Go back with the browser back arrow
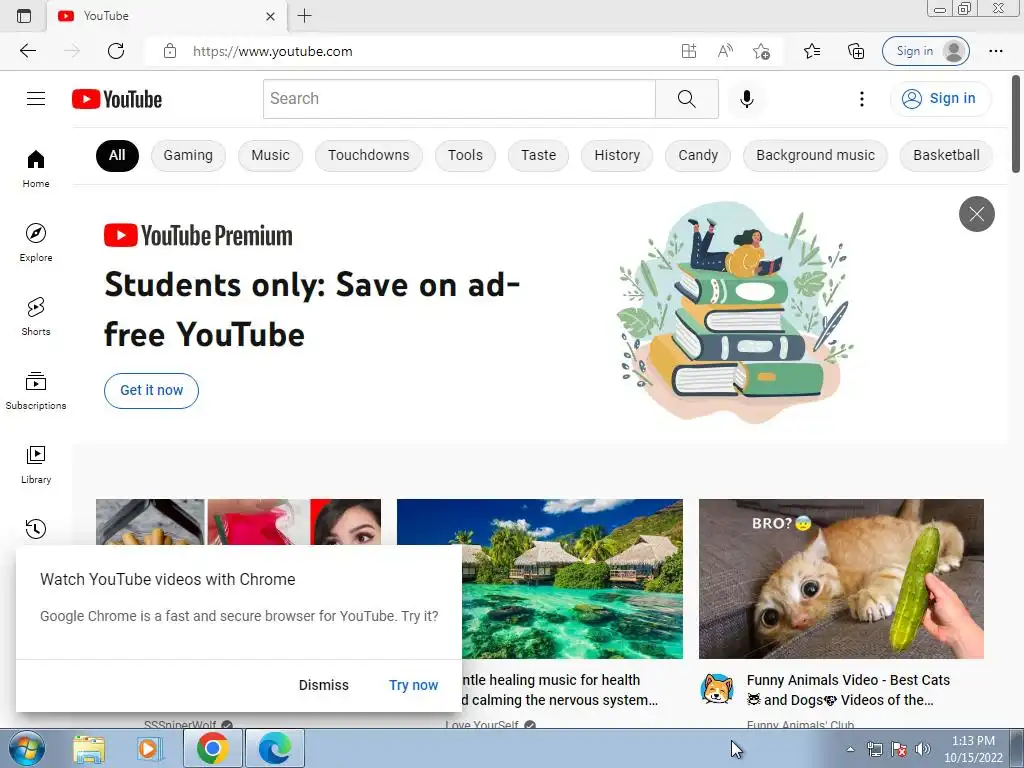Screen dimensions: 1024x768 tap(28, 51)
